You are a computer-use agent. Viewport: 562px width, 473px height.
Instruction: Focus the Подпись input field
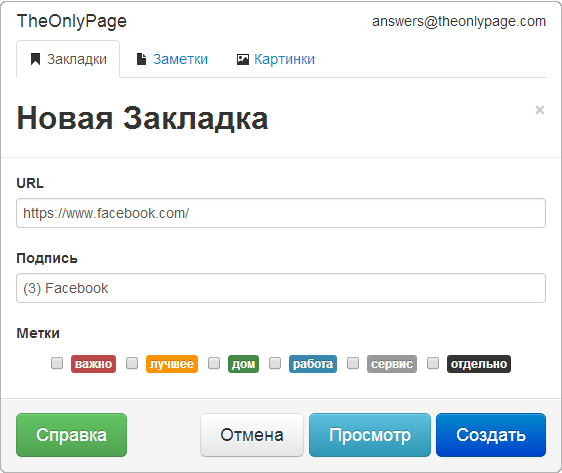click(281, 288)
